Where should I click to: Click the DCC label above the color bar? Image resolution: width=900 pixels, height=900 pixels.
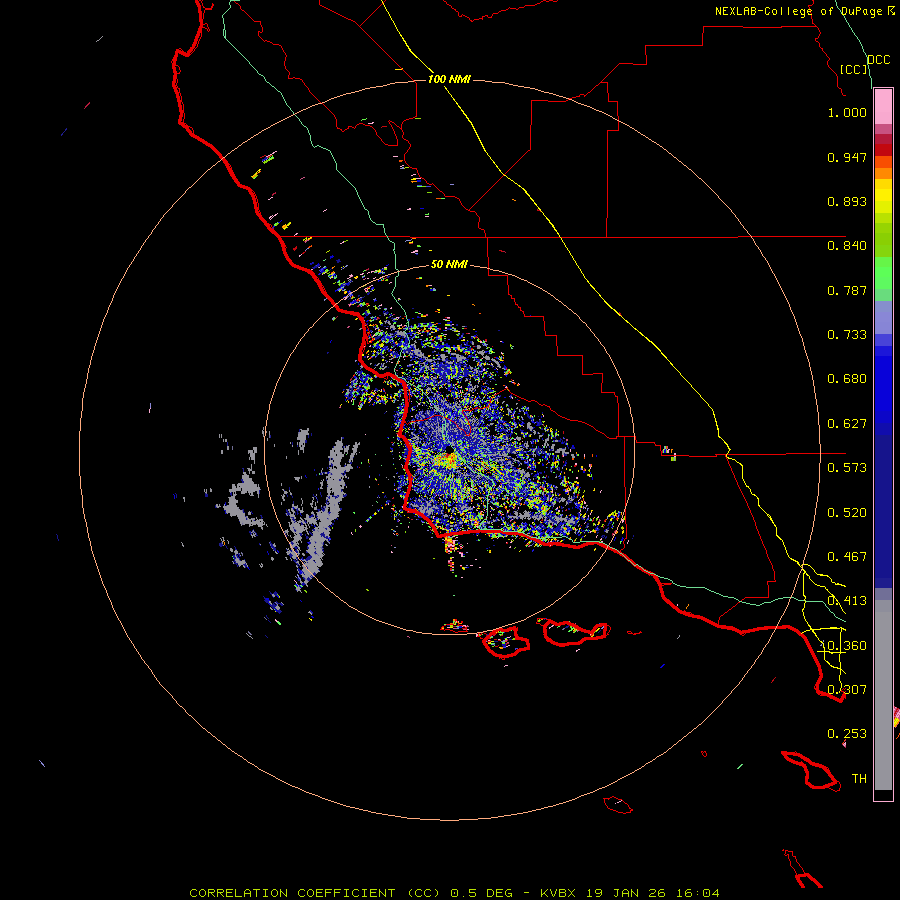879,60
